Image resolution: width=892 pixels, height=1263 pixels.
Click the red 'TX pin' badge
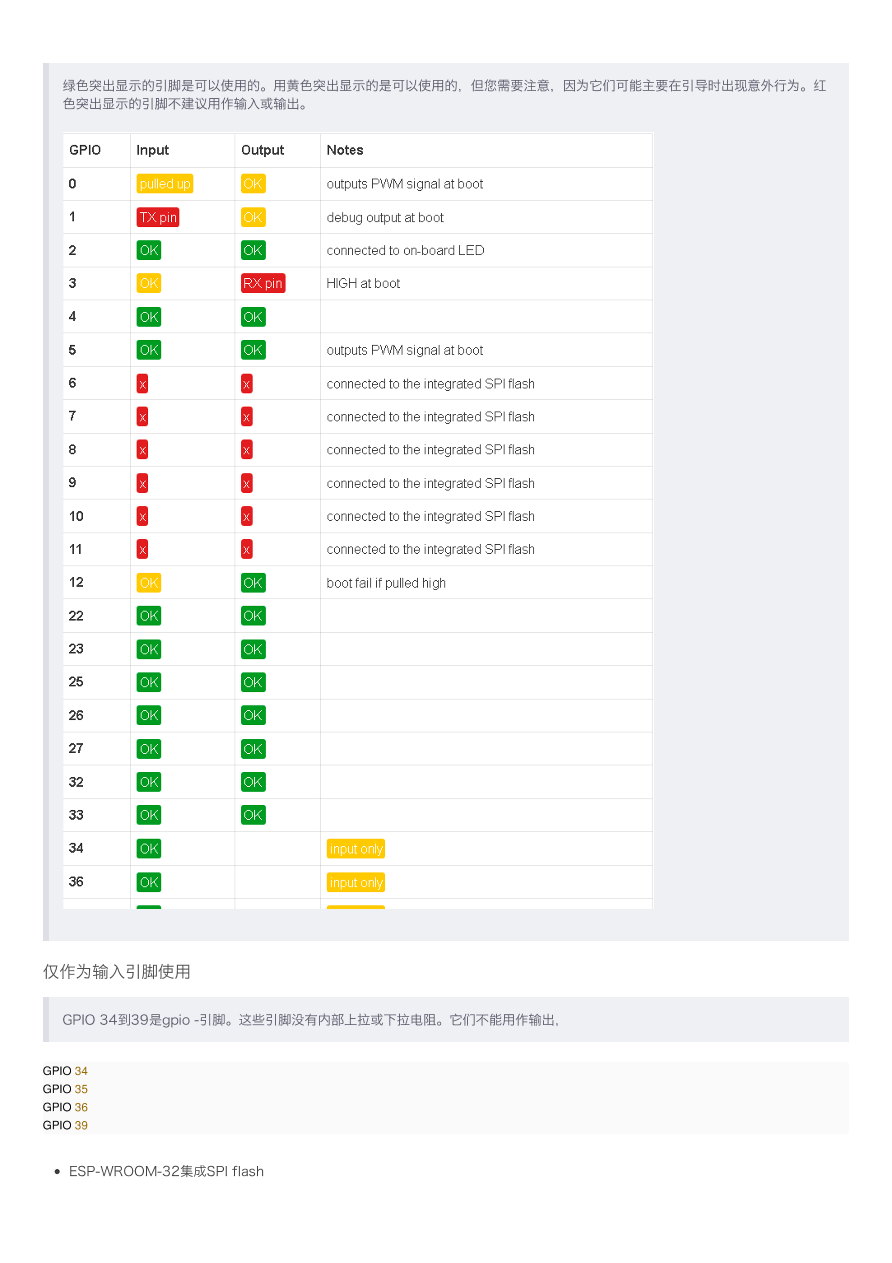pos(158,217)
